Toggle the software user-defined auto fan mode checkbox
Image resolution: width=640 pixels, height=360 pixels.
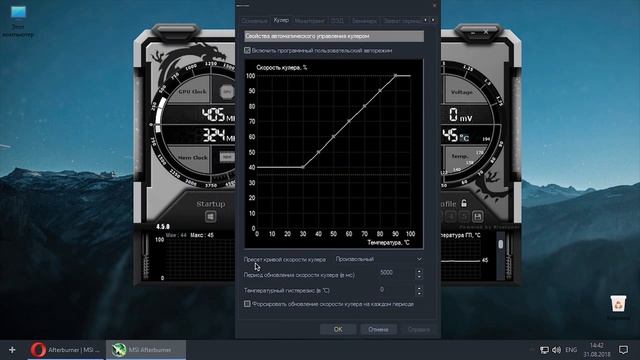(247, 50)
